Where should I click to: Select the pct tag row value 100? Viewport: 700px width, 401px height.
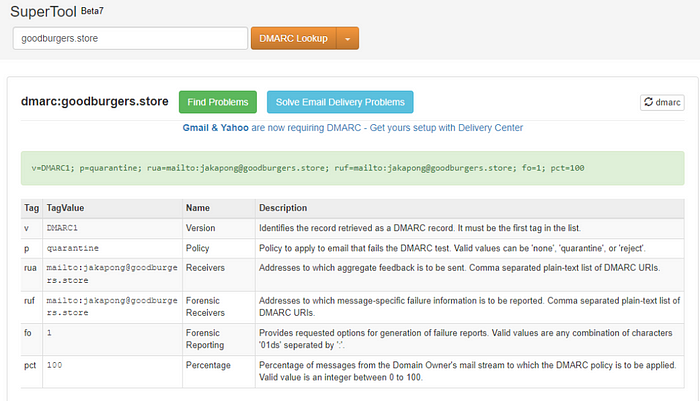112,372
